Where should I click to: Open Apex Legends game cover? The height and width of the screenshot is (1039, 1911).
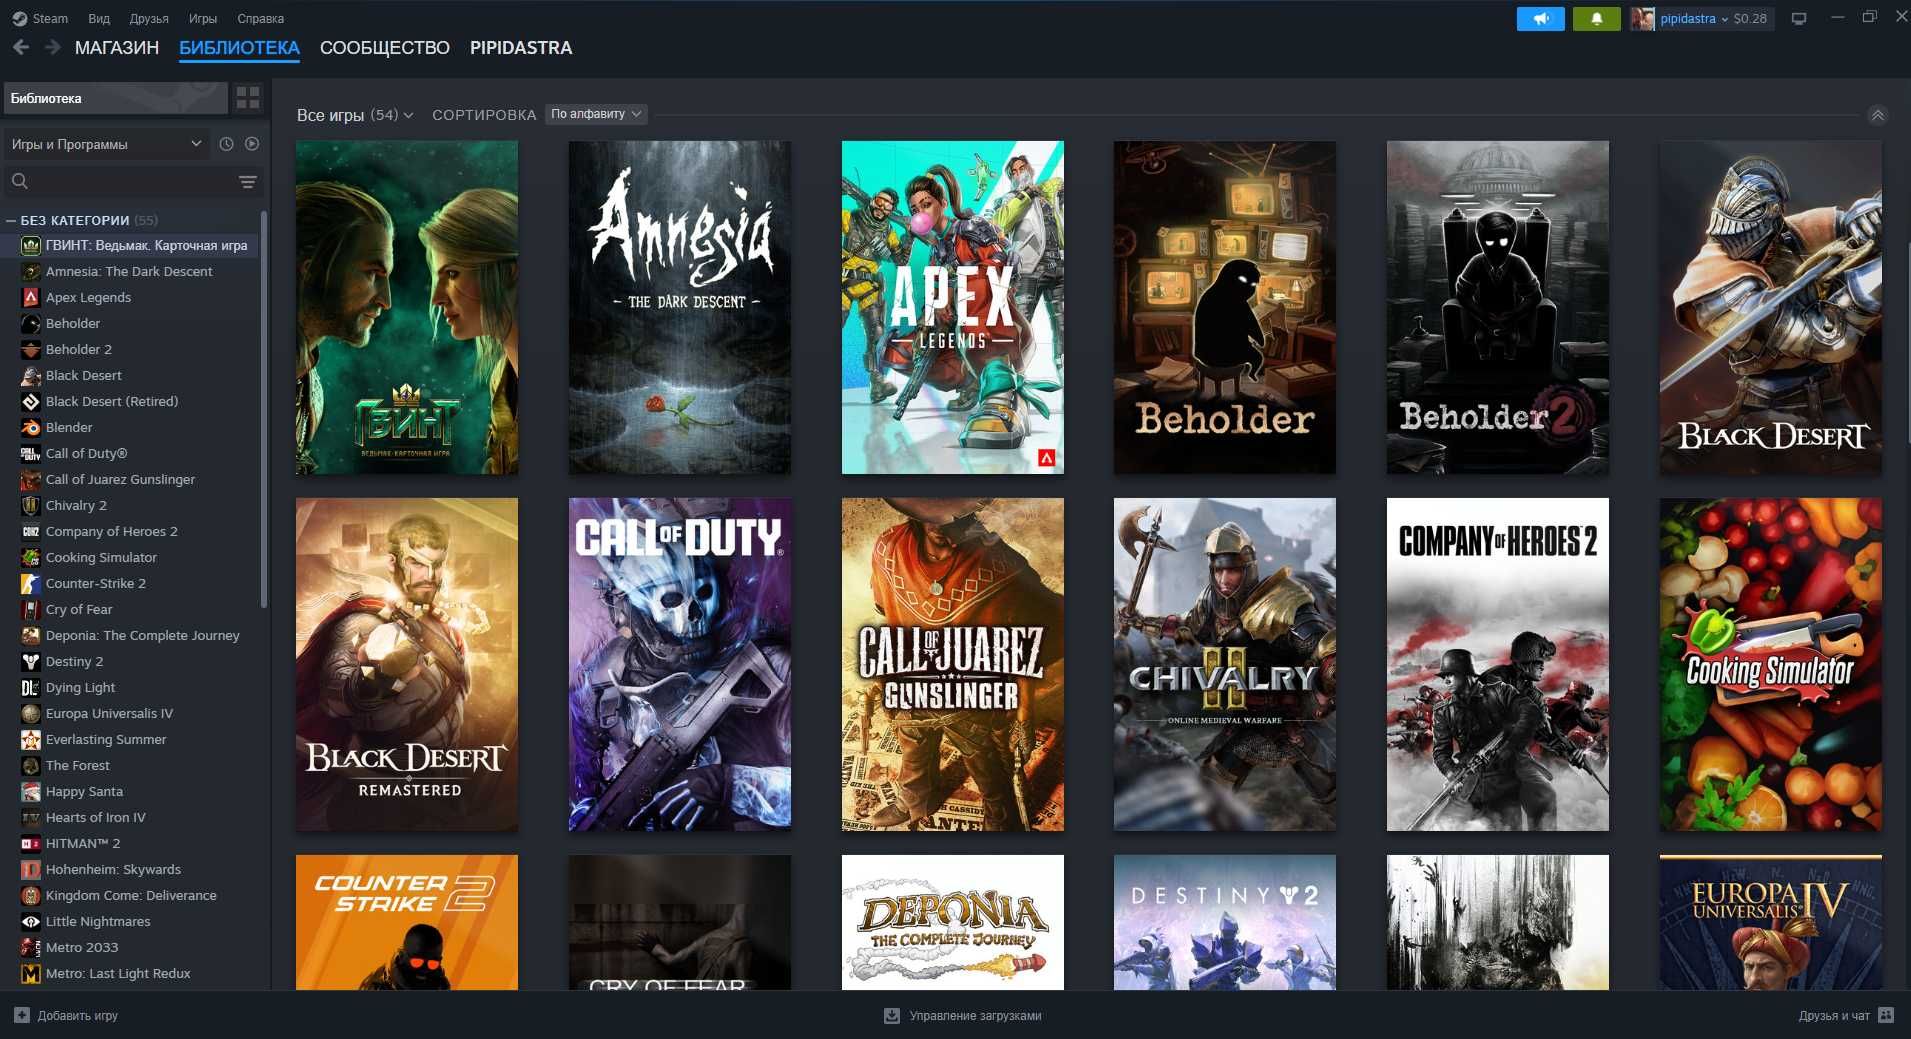[953, 307]
